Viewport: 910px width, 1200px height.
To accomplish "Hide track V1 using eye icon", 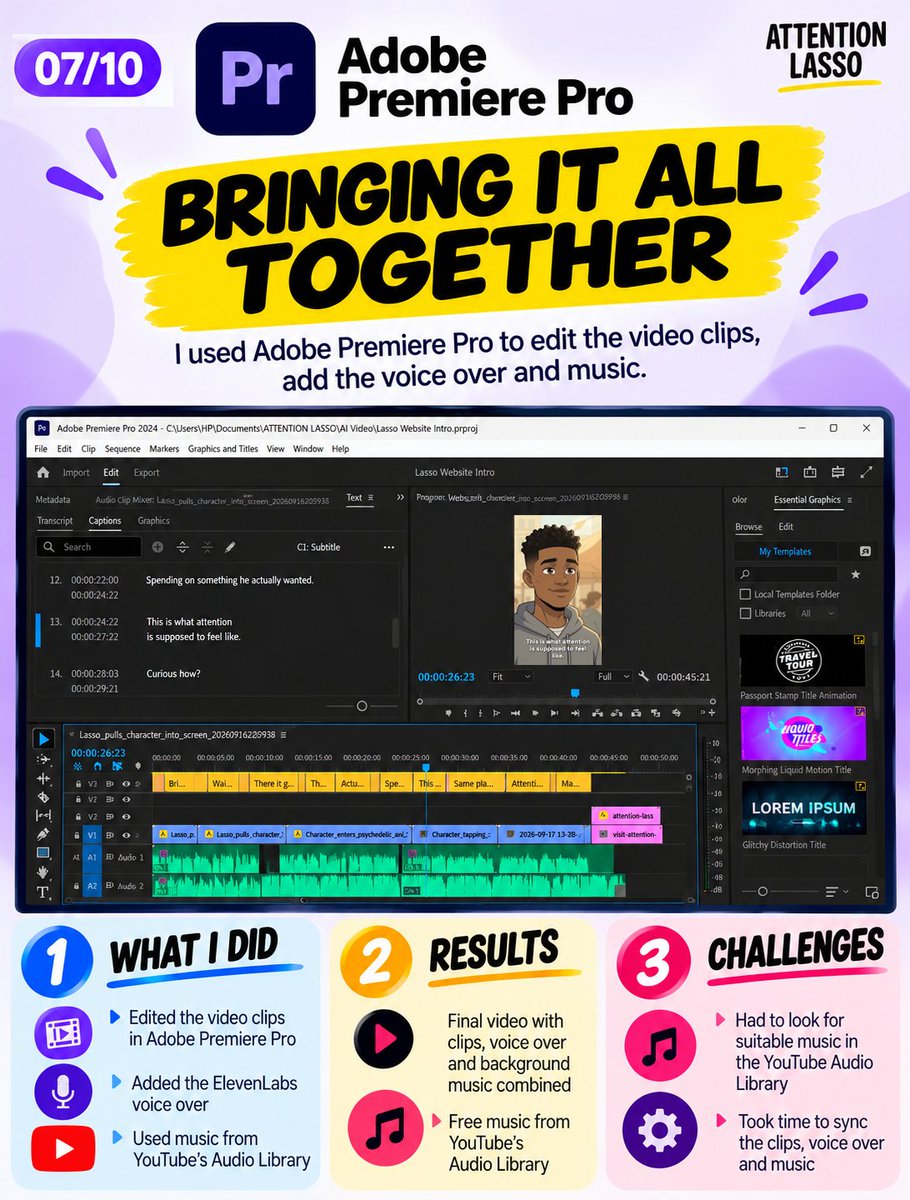I will tap(126, 834).
